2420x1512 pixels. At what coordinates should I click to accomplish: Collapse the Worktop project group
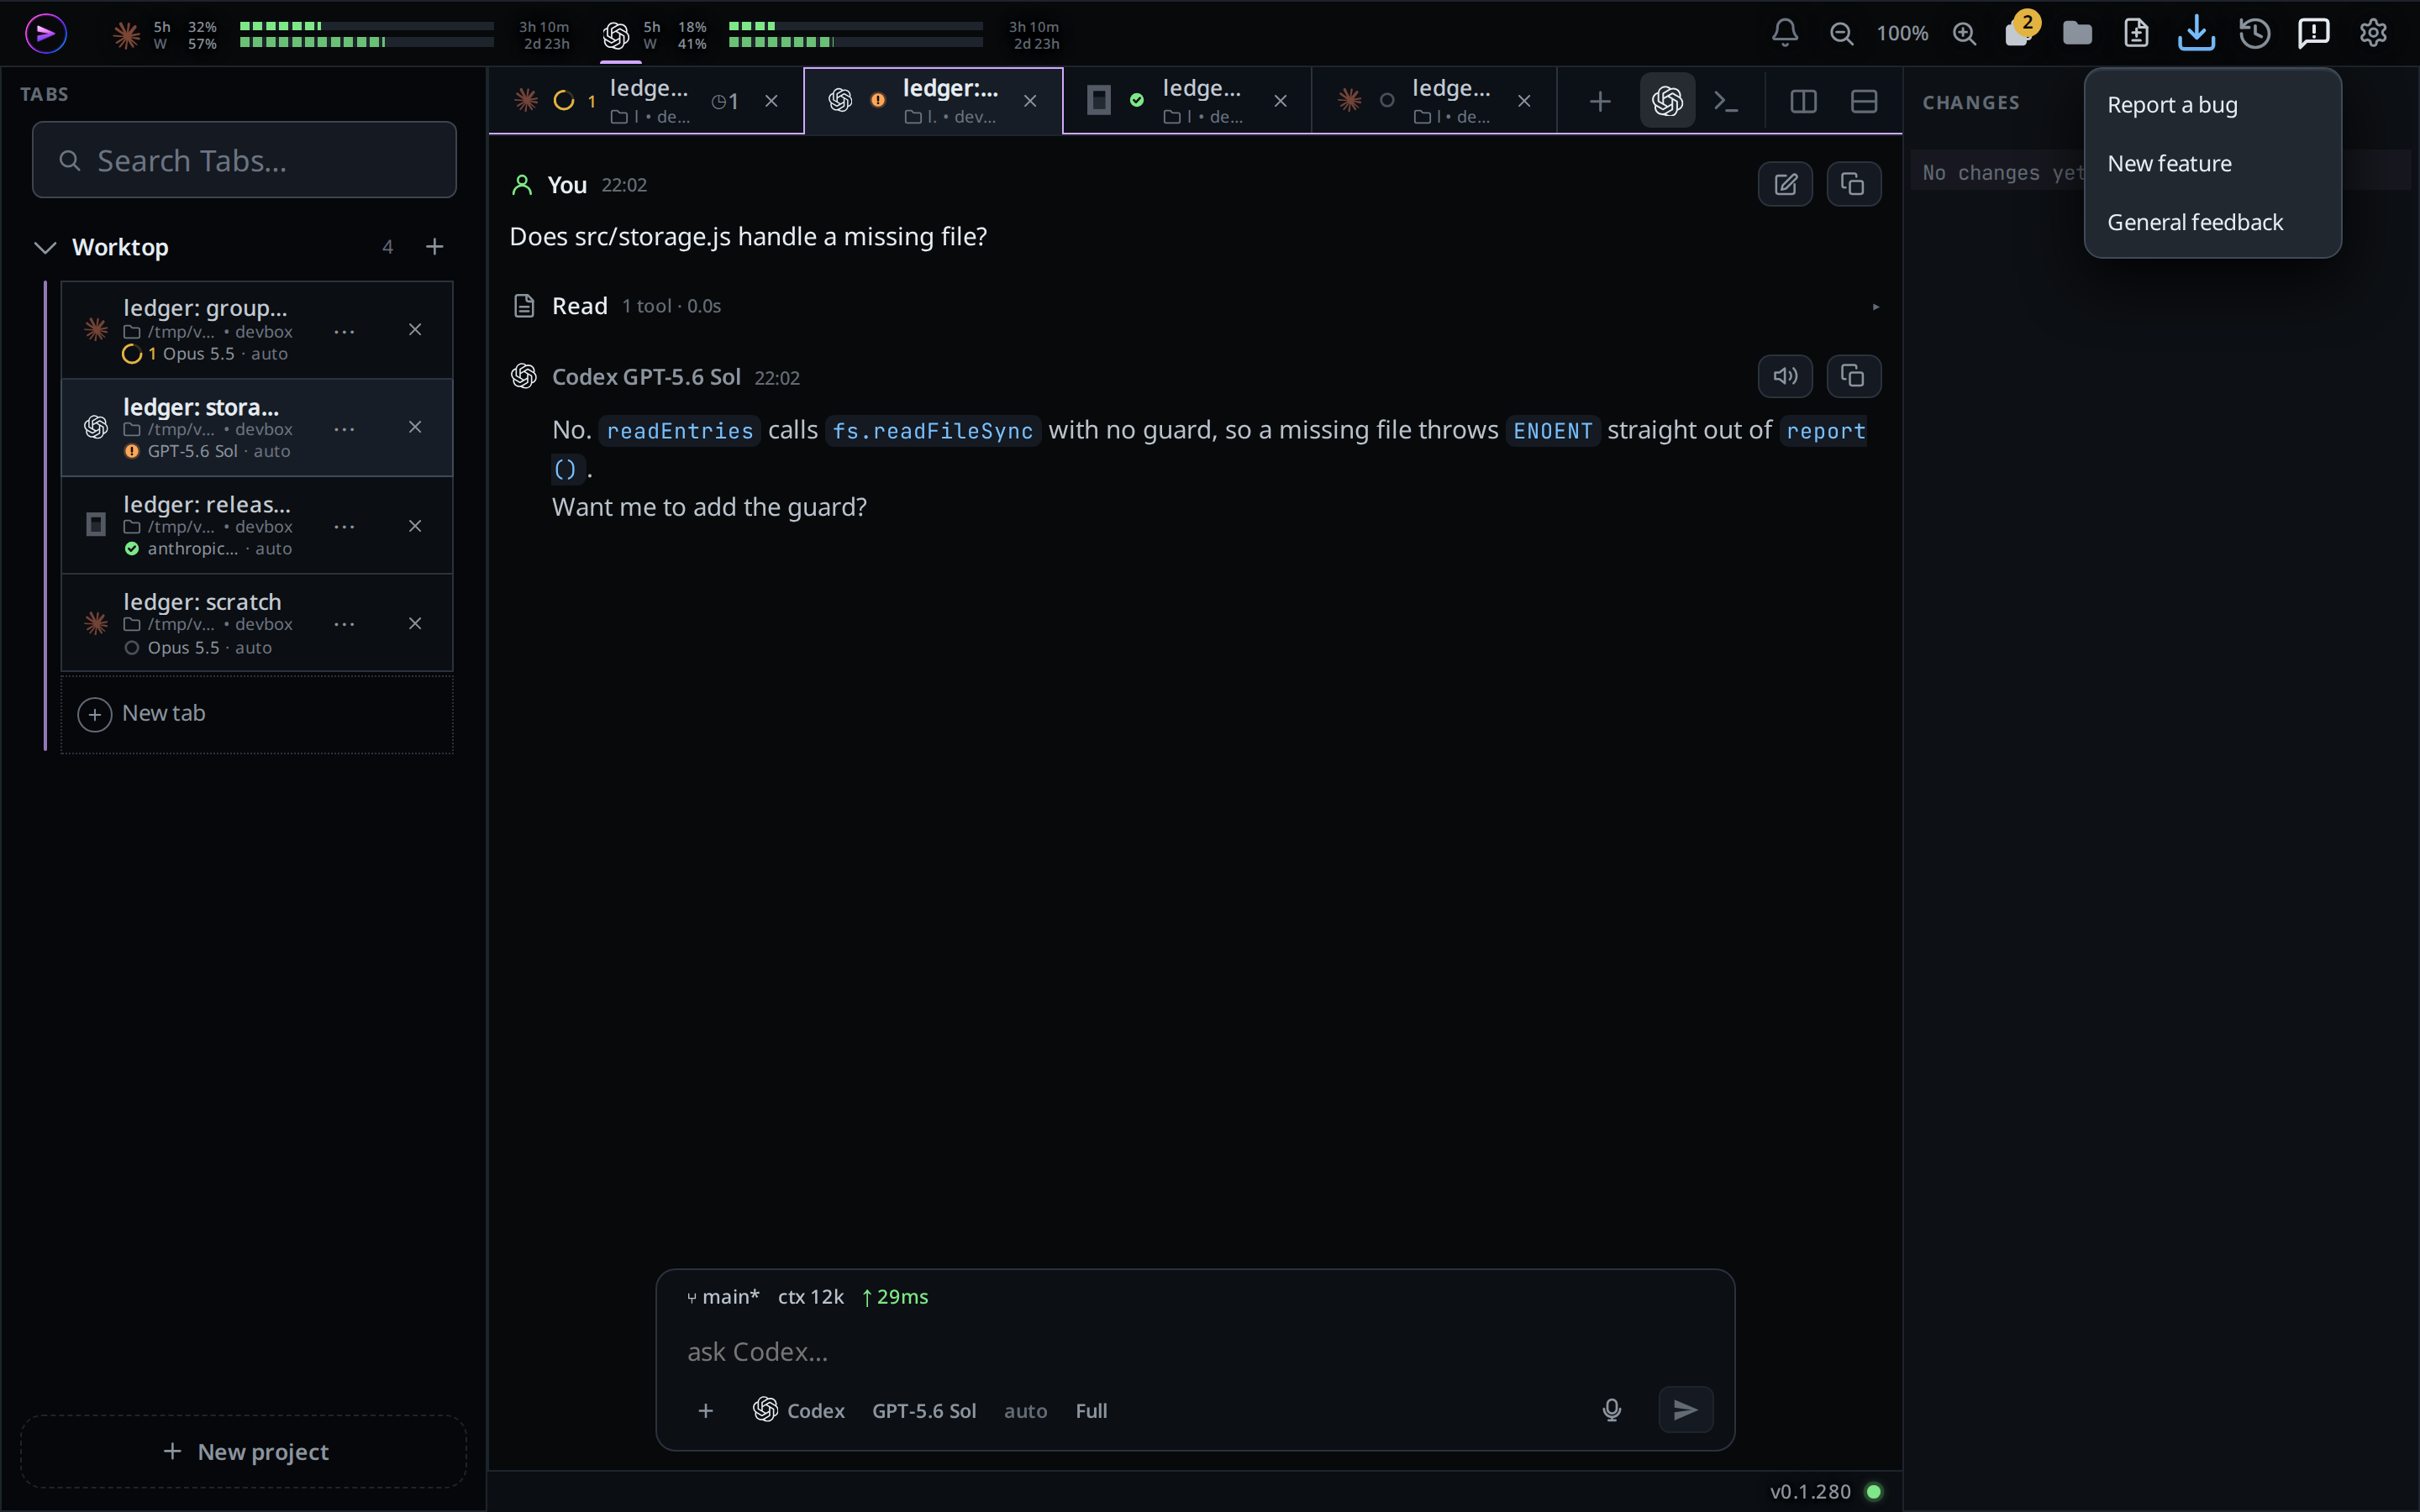(45, 247)
